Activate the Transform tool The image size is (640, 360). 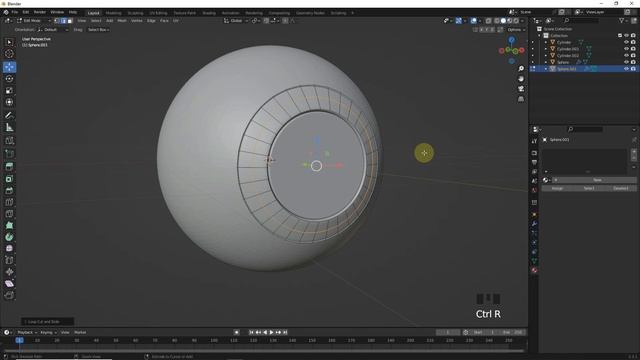(x=9, y=102)
